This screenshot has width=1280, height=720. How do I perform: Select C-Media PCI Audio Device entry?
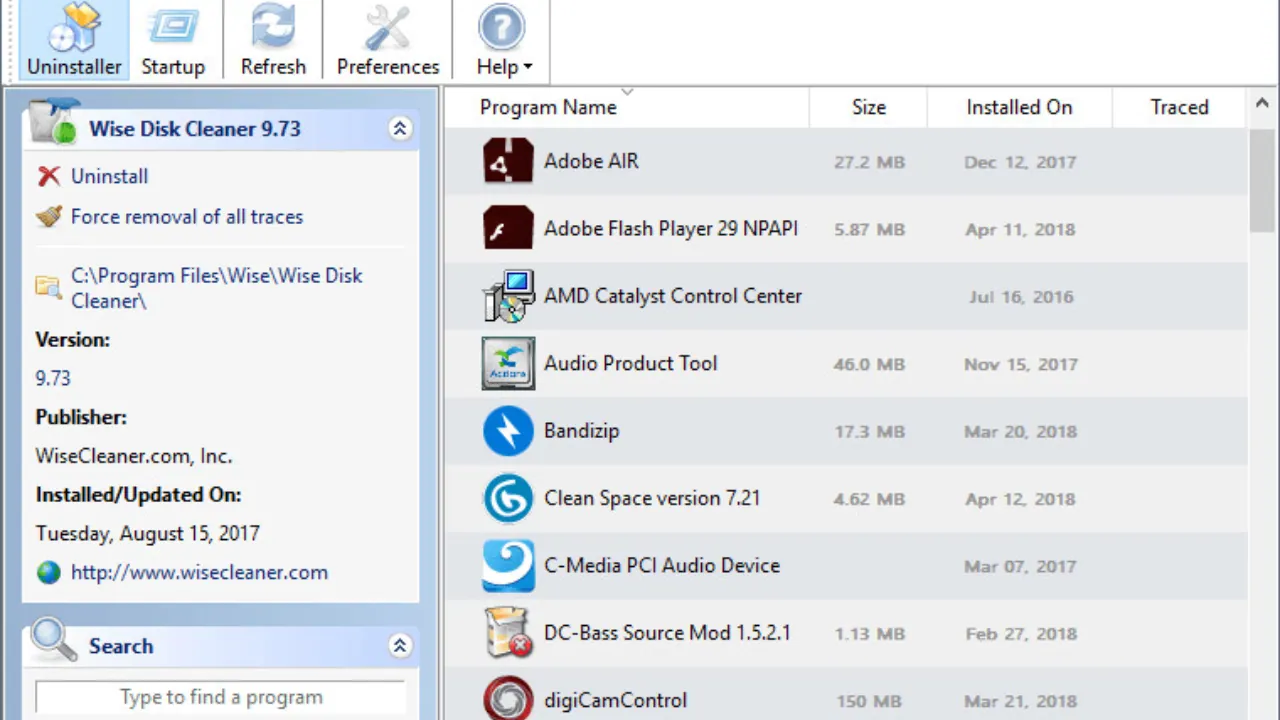pos(662,565)
